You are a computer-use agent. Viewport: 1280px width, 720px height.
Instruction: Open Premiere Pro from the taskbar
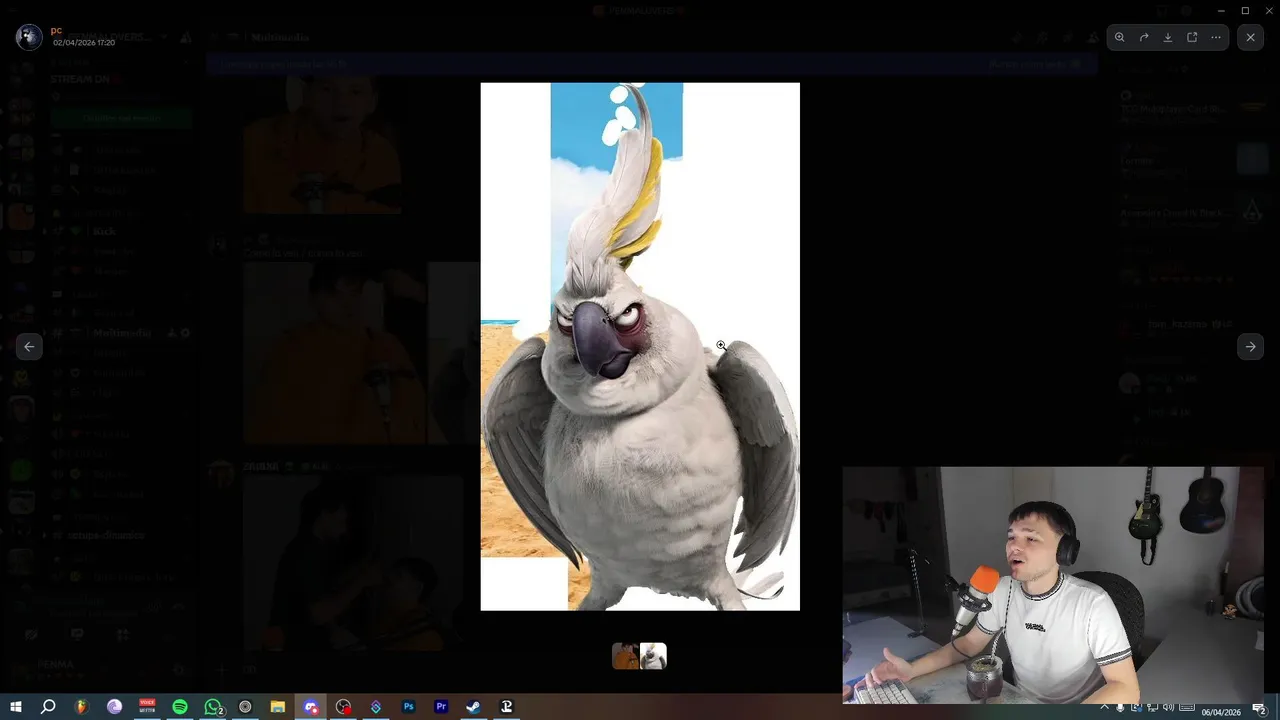click(x=441, y=707)
